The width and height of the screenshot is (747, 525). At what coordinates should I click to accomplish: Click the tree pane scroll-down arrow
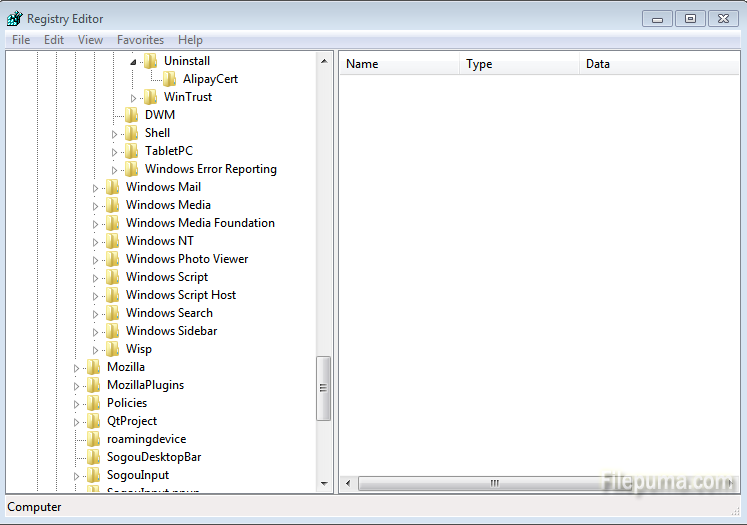pos(324,484)
